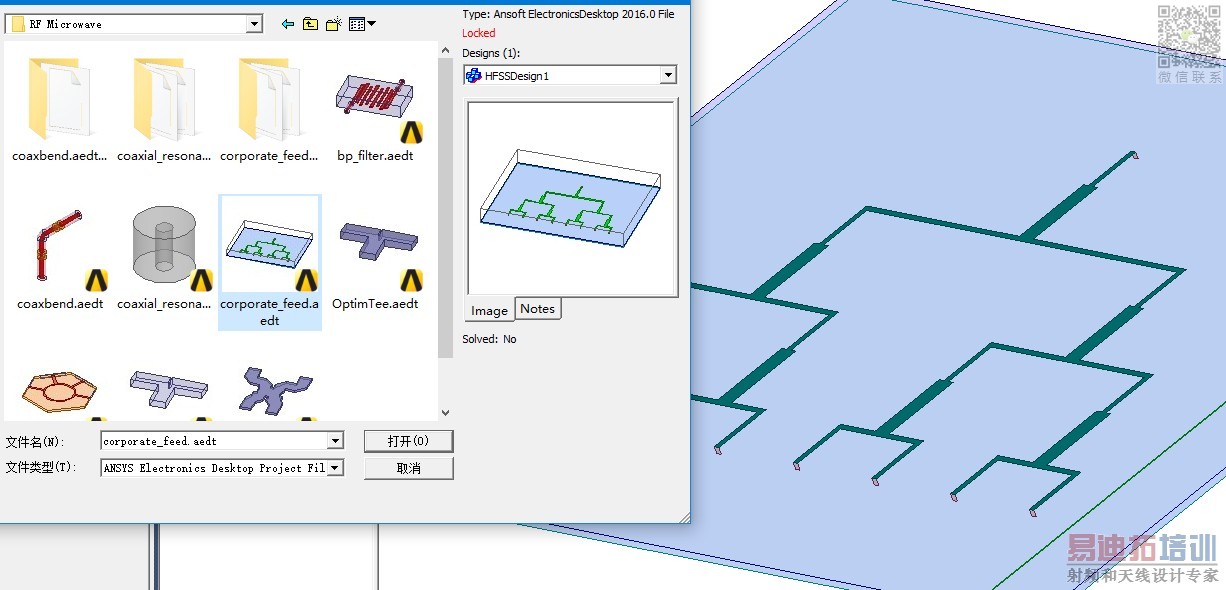This screenshot has width=1226, height=590.
Task: Select the coaxbend.aedt project file
Action: point(60,258)
